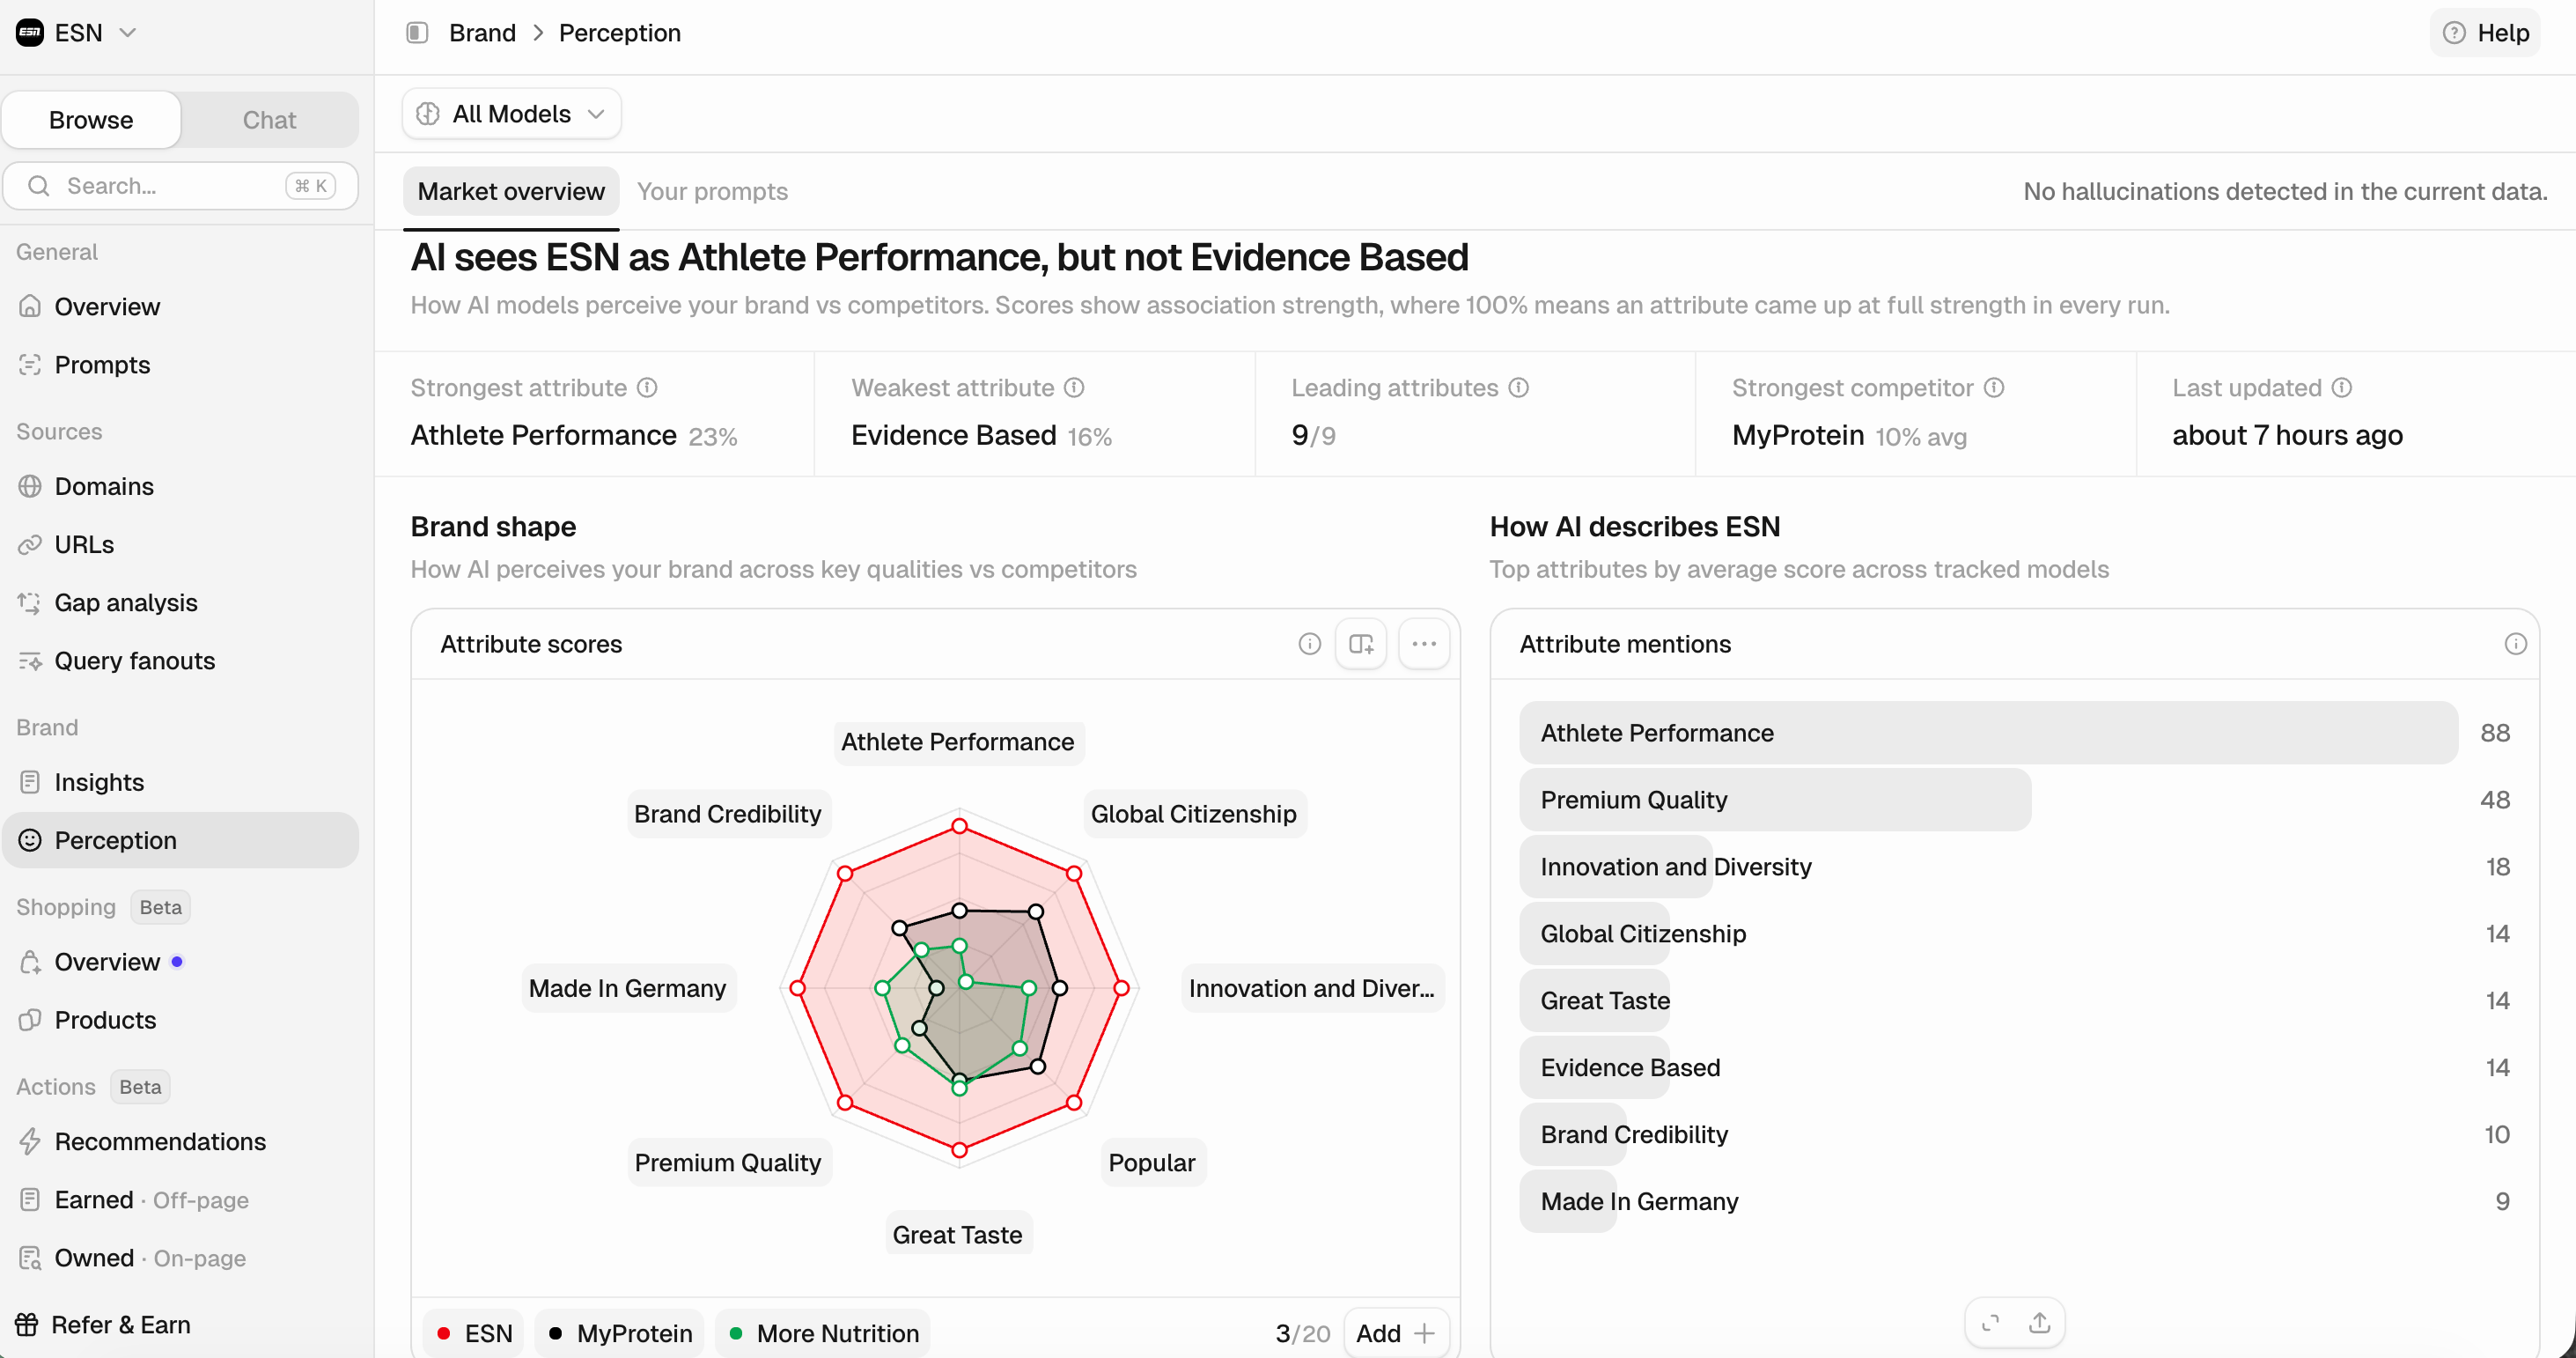The width and height of the screenshot is (2576, 1358).
Task: Toggle the MyProtein series in chart legend
Action: [619, 1333]
